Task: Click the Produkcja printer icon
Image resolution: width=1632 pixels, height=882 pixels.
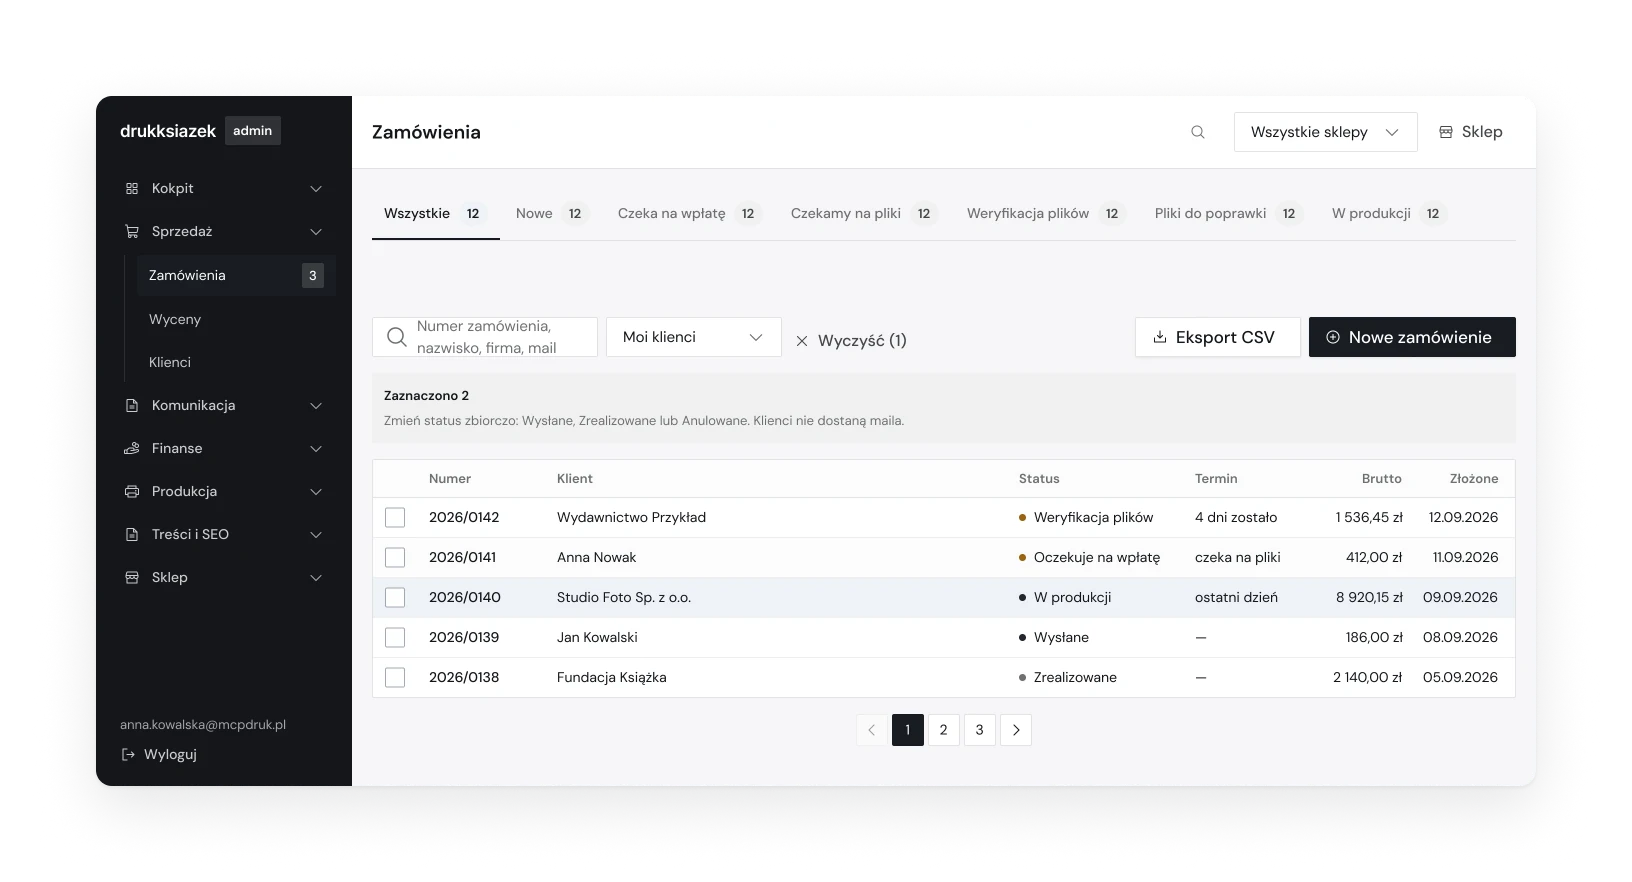Action: [131, 491]
